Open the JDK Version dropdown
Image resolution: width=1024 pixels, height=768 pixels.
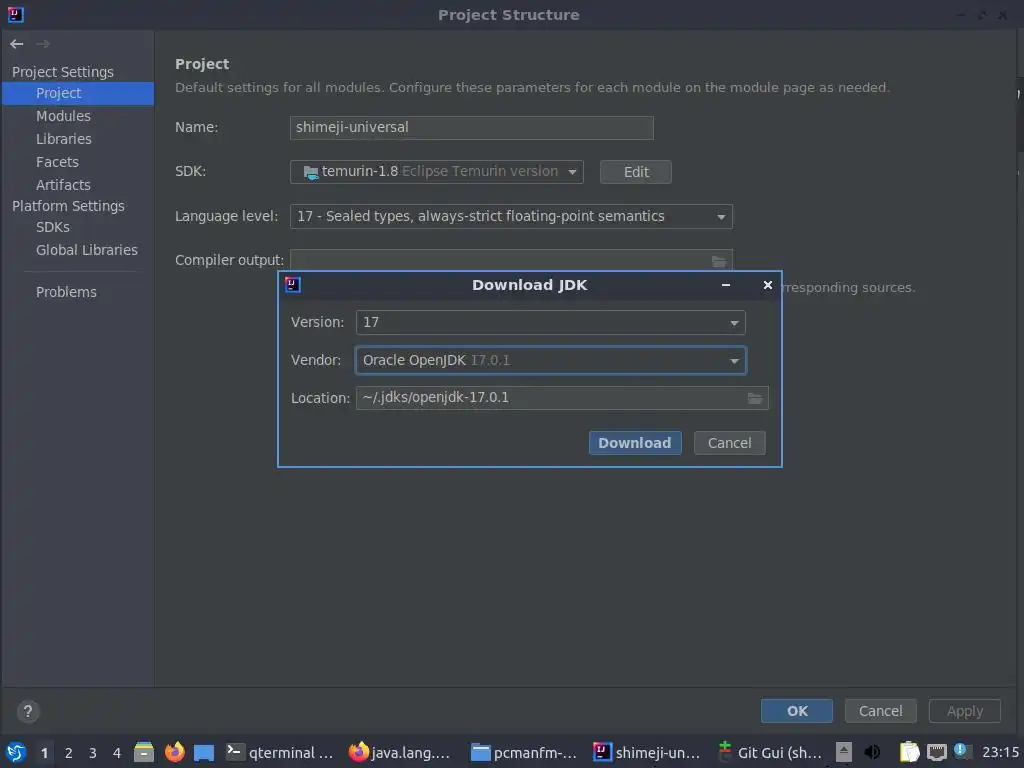tap(550, 323)
